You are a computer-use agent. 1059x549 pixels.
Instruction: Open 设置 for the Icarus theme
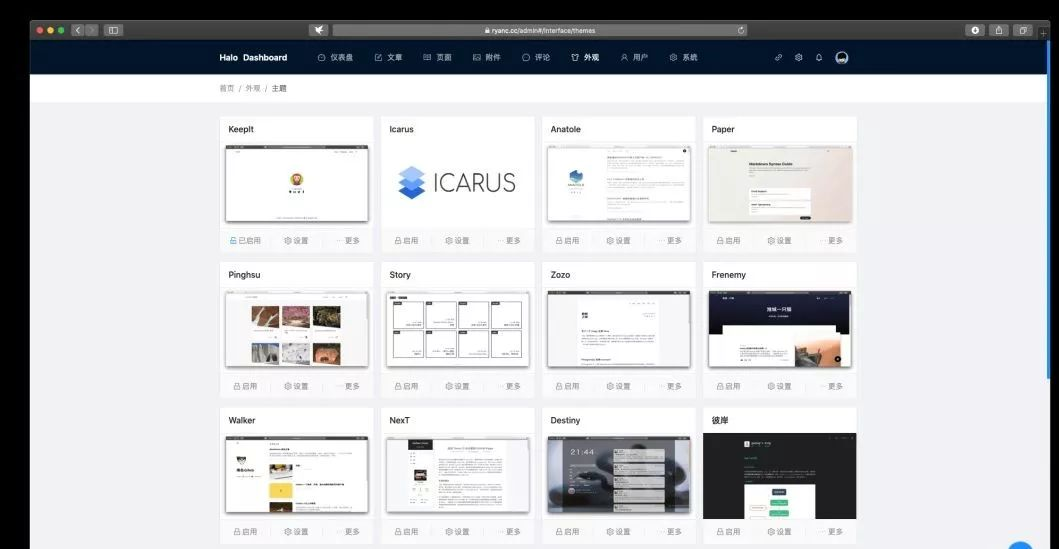[457, 240]
